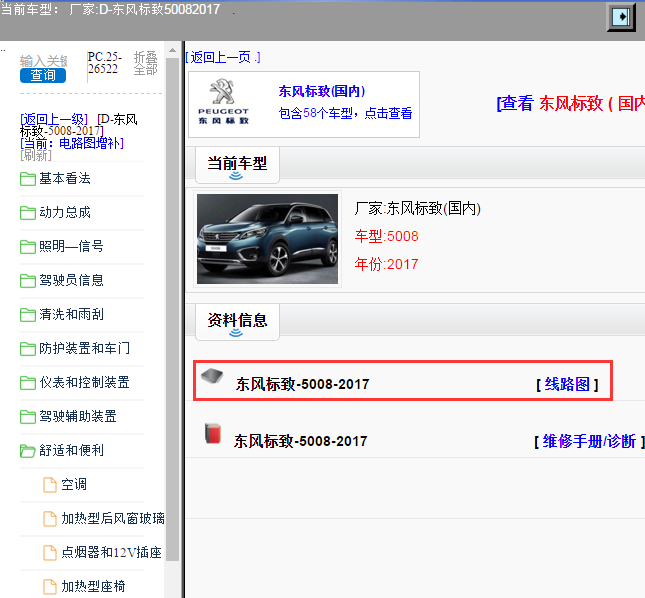Screen dimensions: 645x598
Task: Click the blue Peugeot 5008 car thumbnail
Action: (x=267, y=239)
